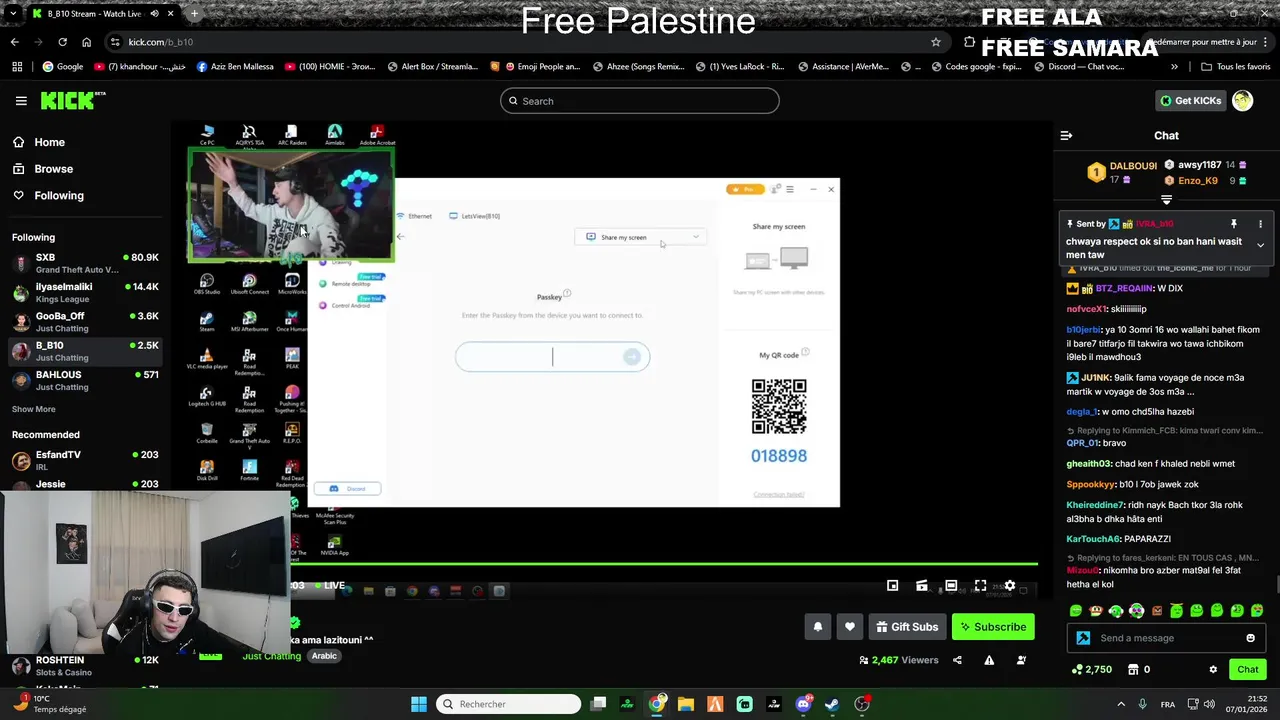The height and width of the screenshot is (720, 1280).
Task: Open BAHLOUS channel in sidebar
Action: tap(85, 380)
